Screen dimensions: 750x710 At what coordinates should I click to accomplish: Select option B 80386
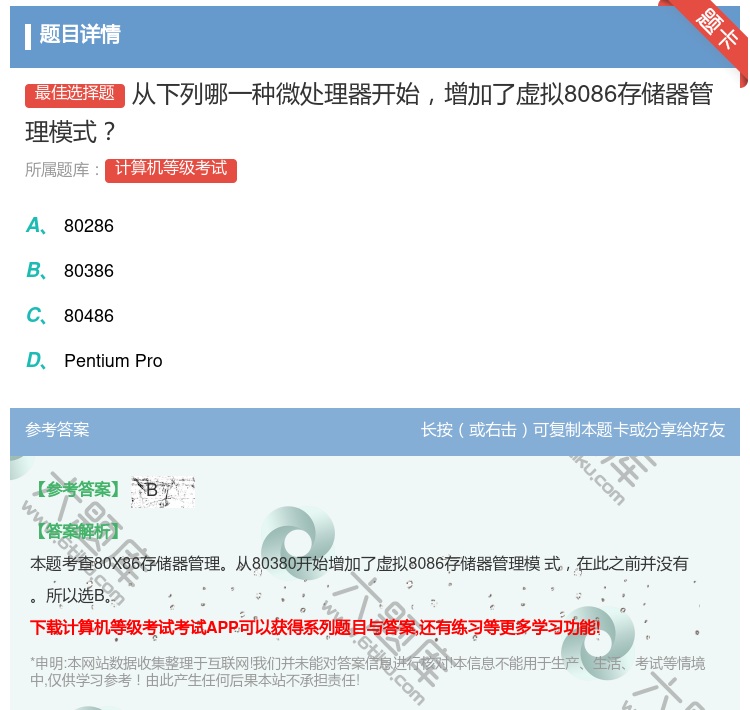pyautogui.click(x=70, y=270)
